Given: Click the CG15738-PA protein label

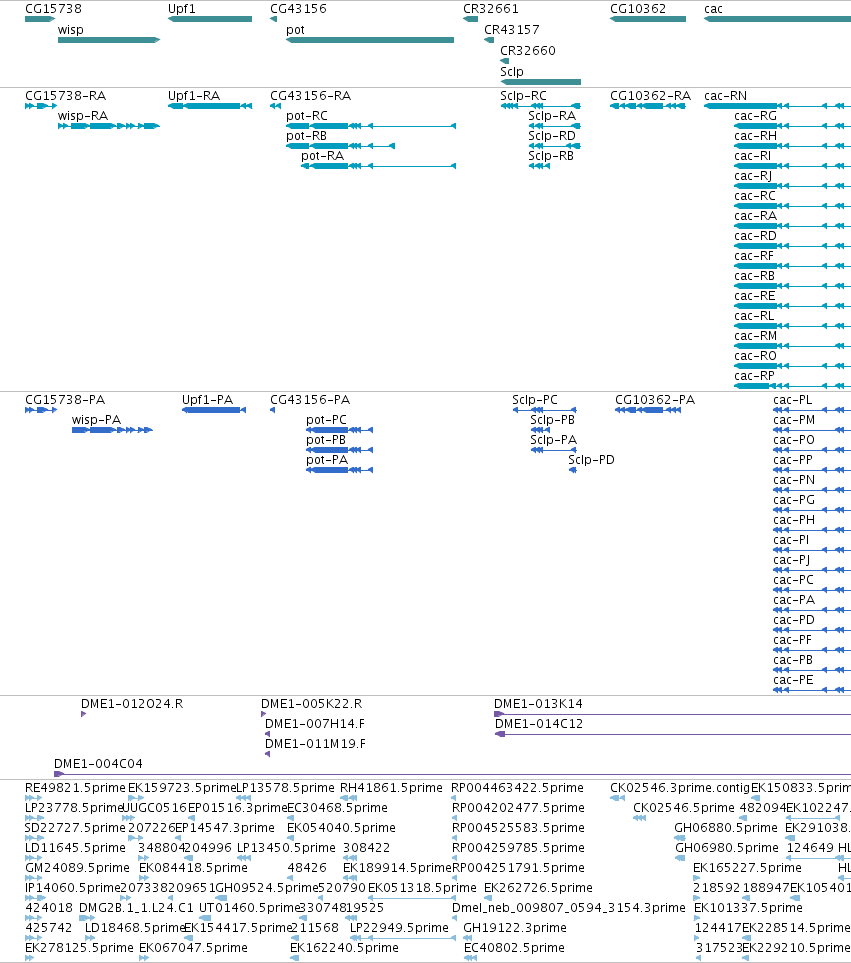Looking at the screenshot, I should pyautogui.click(x=65, y=400).
